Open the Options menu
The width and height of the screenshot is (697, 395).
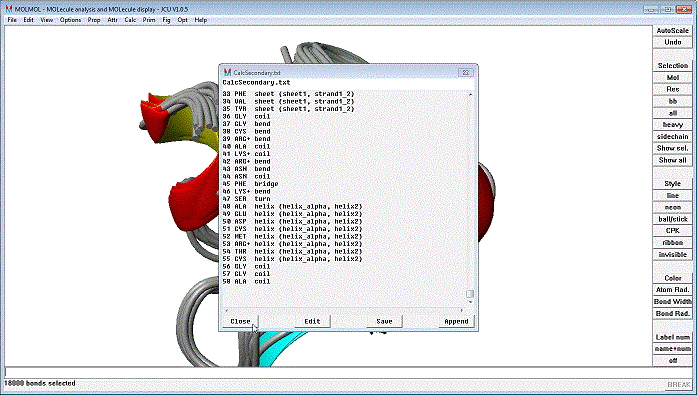[x=70, y=20]
